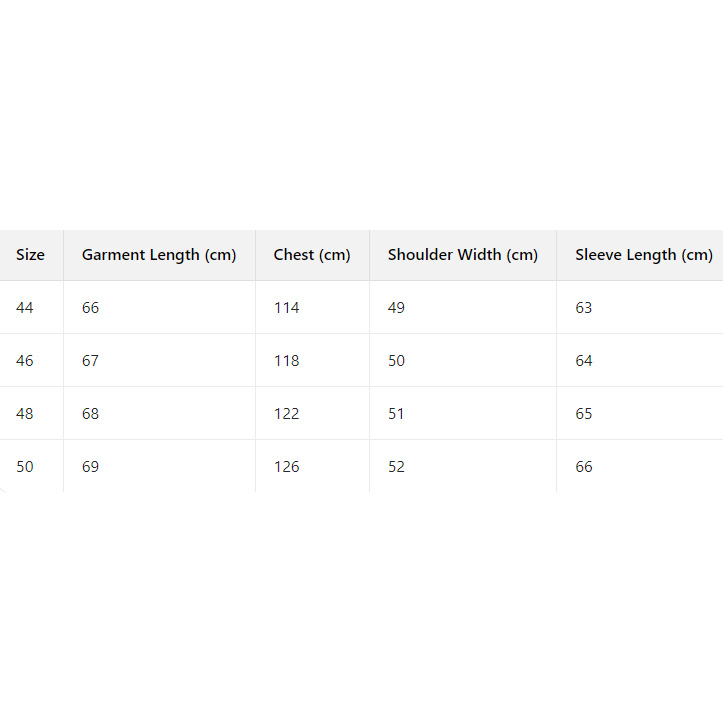This screenshot has height=722, width=723.
Task: Select the size 50 cell
Action: (25, 467)
